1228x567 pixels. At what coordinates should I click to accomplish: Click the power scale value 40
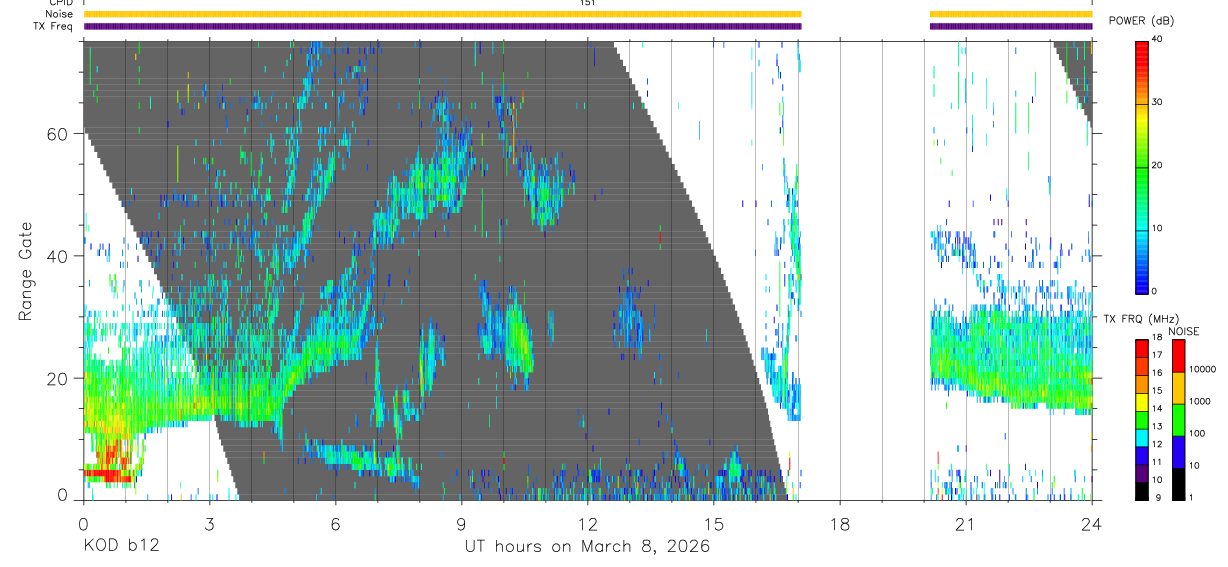[x=1159, y=40]
